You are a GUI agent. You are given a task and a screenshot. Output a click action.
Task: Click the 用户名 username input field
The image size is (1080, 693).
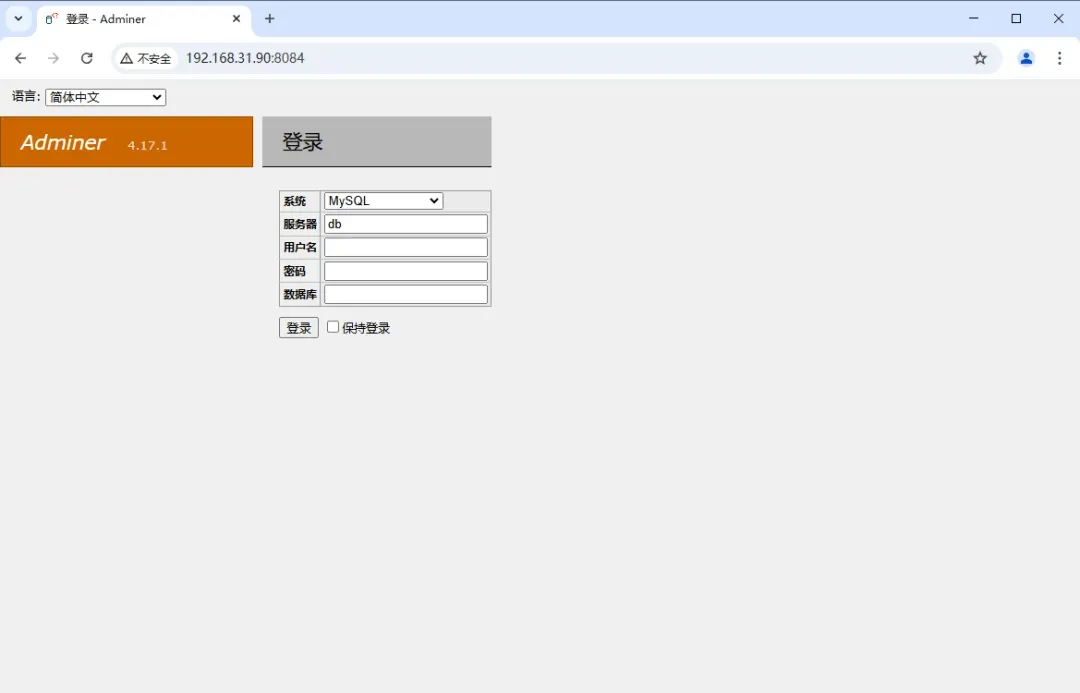pyautogui.click(x=405, y=246)
